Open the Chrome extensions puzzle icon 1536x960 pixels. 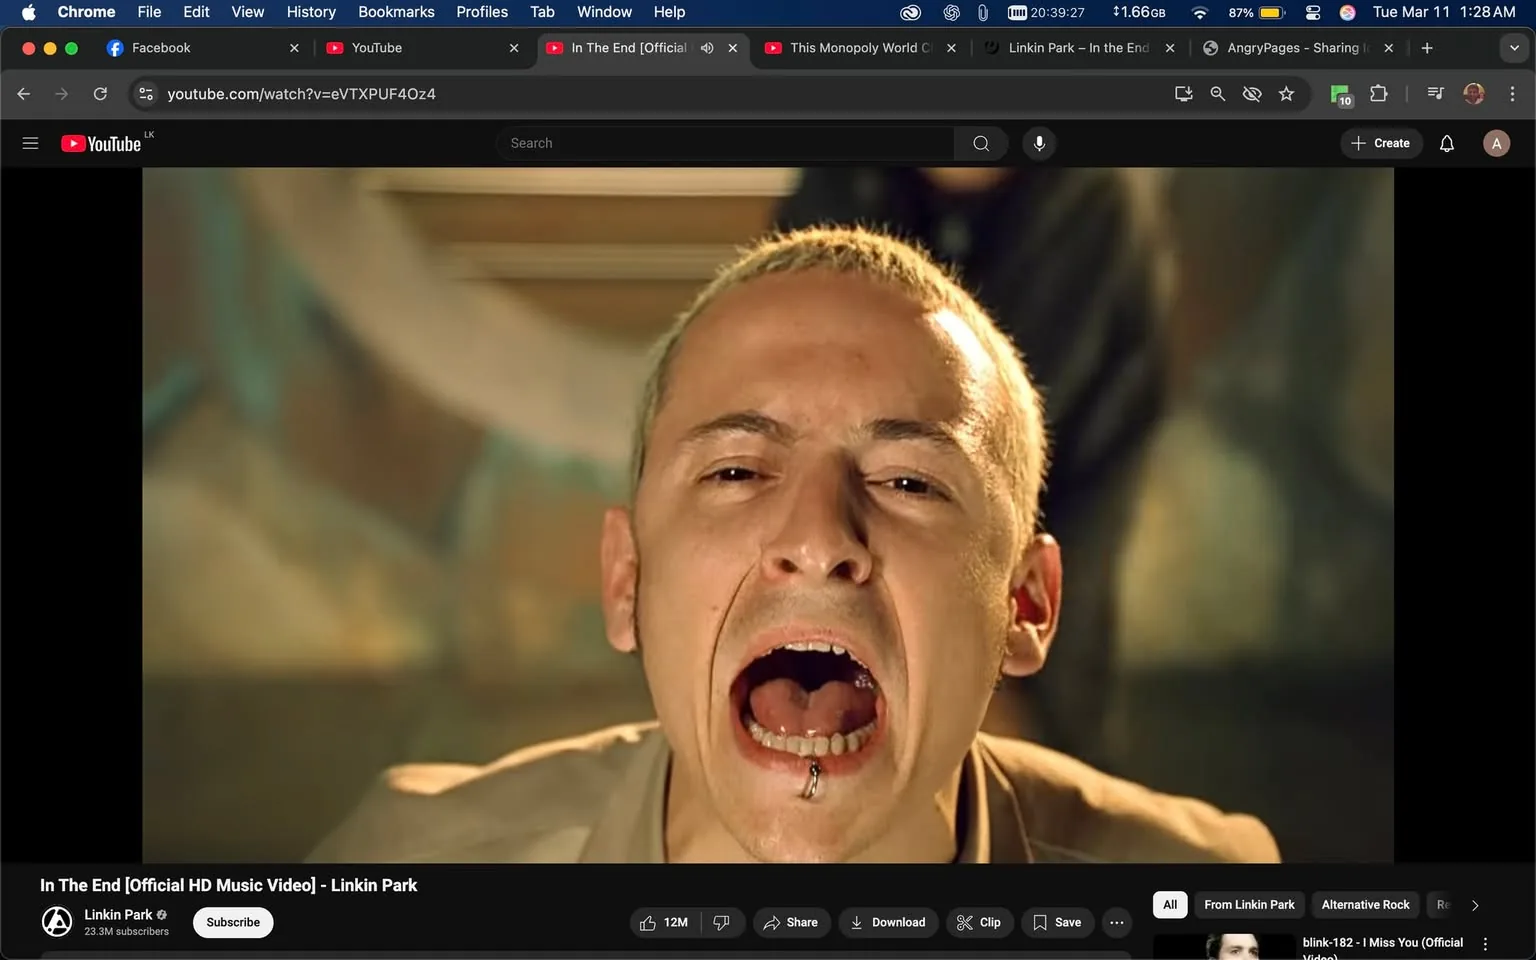(1377, 93)
